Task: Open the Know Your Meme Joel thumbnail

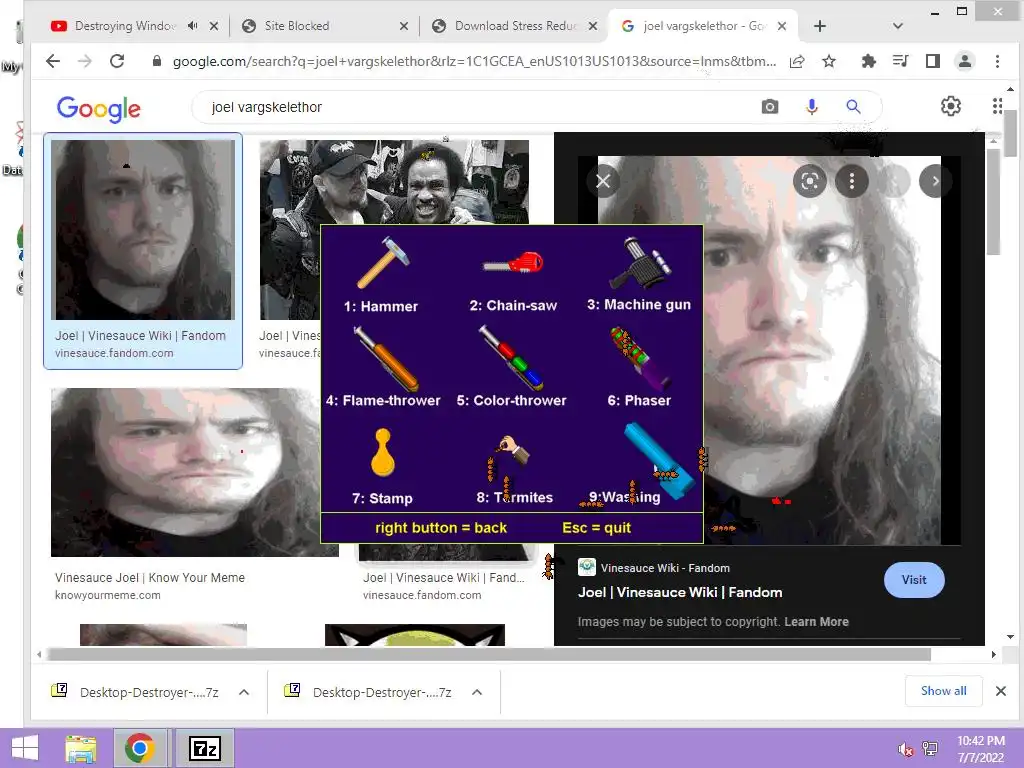Action: tap(195, 472)
